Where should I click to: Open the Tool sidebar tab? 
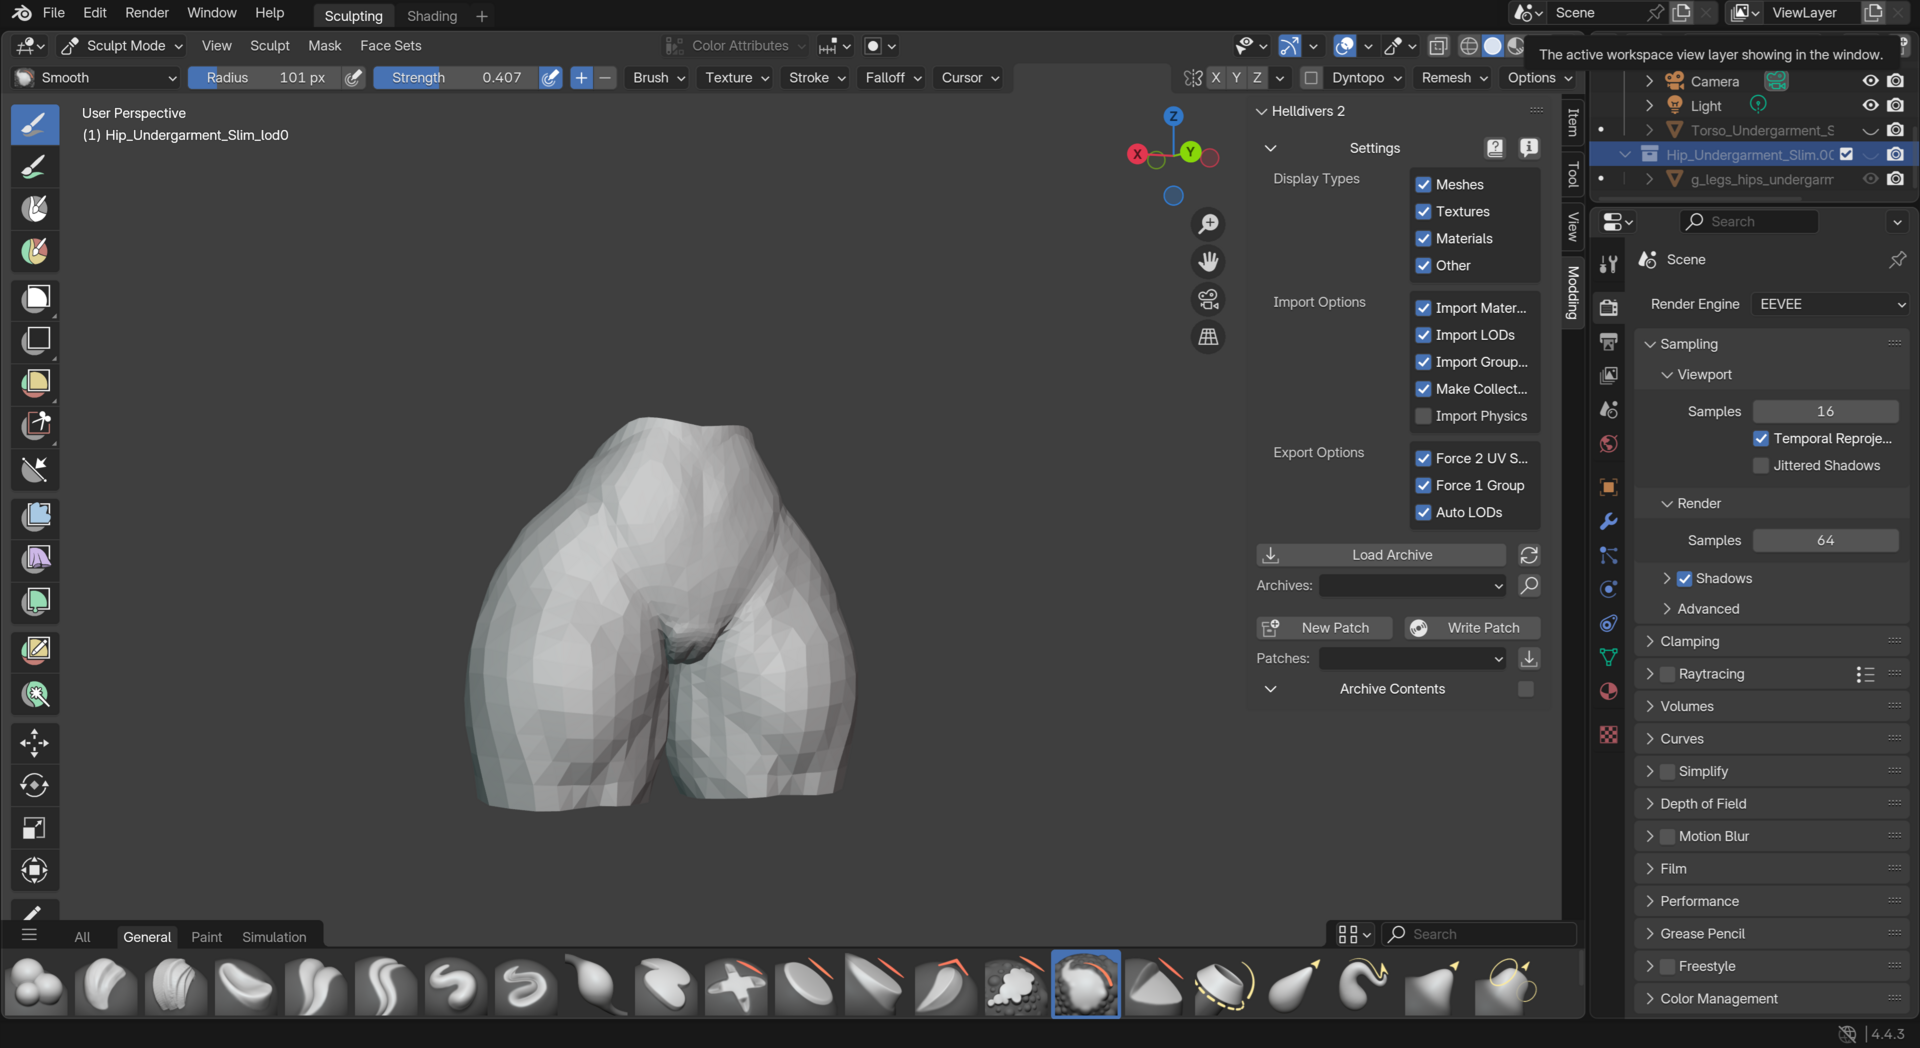tap(1572, 175)
